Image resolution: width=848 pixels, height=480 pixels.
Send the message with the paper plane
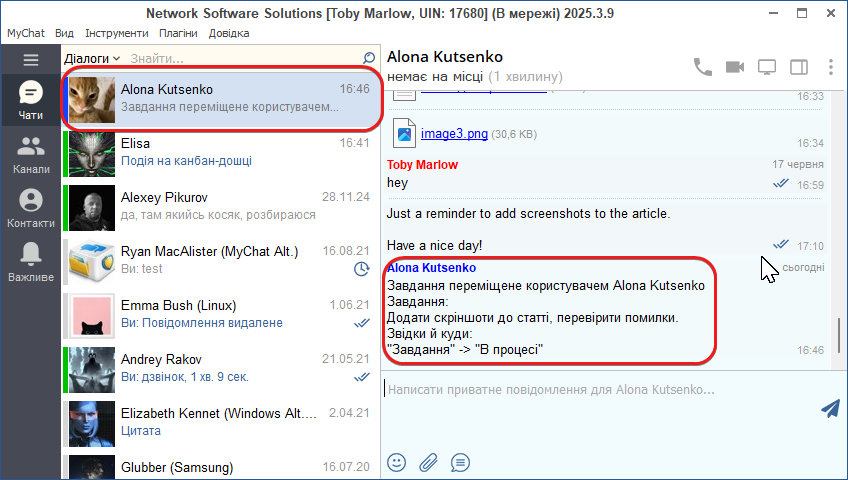coord(829,408)
